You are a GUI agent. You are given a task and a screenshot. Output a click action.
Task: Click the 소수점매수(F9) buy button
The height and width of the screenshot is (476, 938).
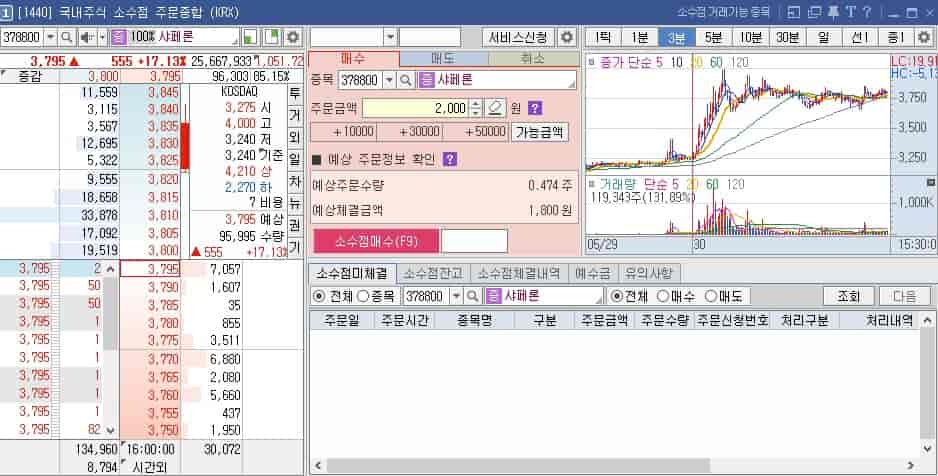tap(376, 241)
